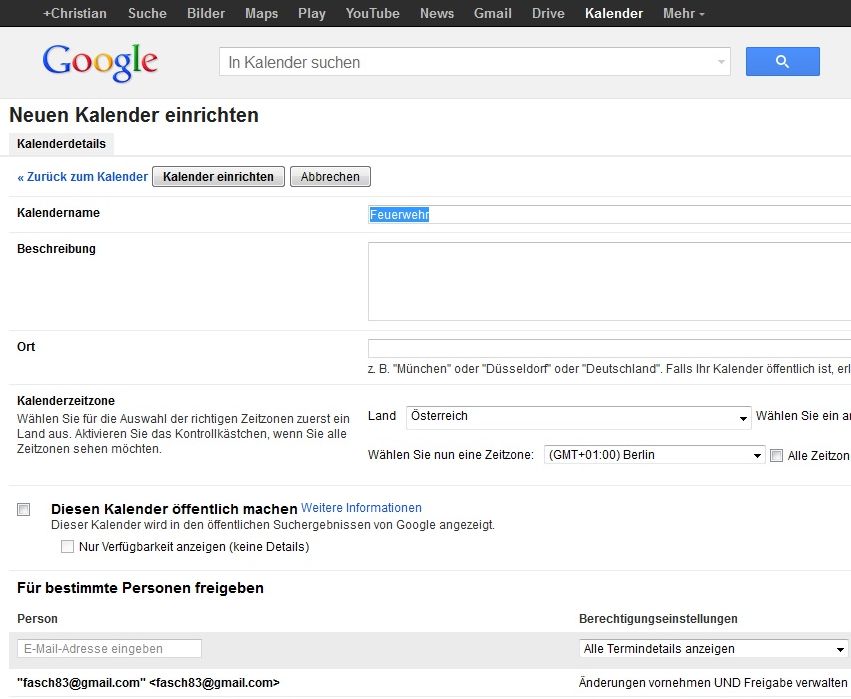
Task: Open the Land dropdown showing Österreich
Action: pyautogui.click(x=578, y=417)
